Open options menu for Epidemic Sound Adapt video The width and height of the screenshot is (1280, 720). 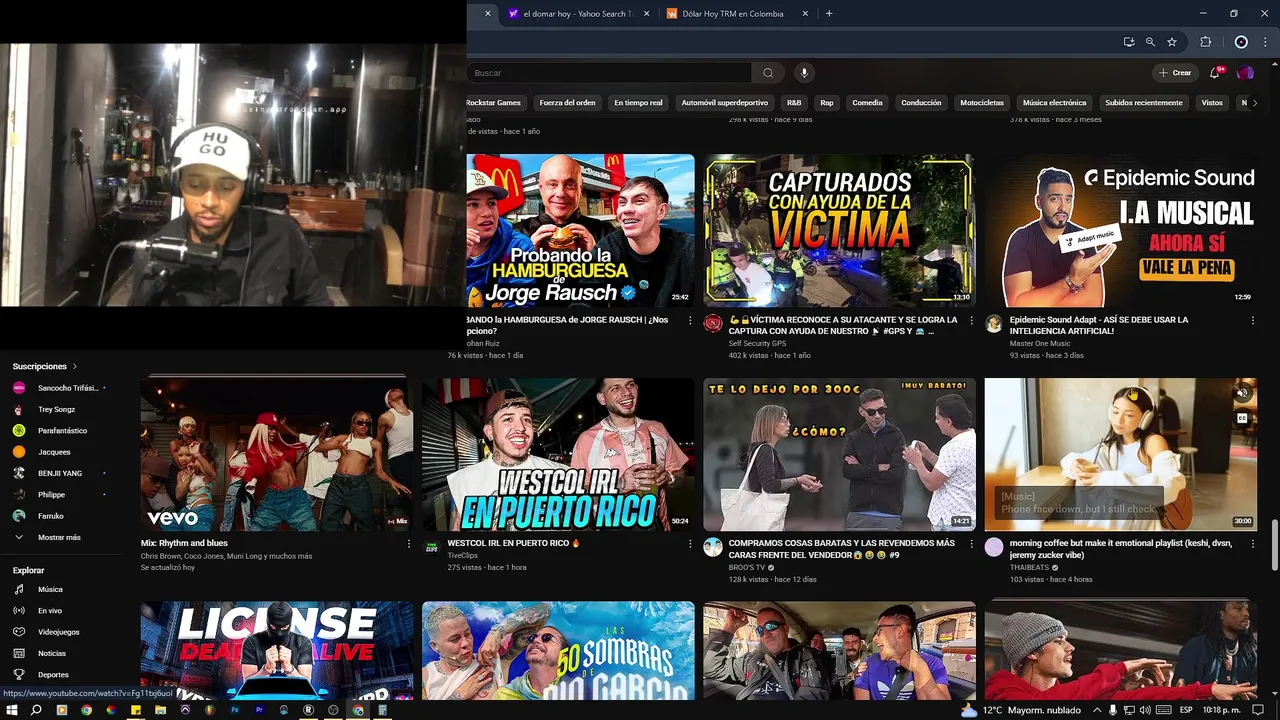(x=1252, y=321)
